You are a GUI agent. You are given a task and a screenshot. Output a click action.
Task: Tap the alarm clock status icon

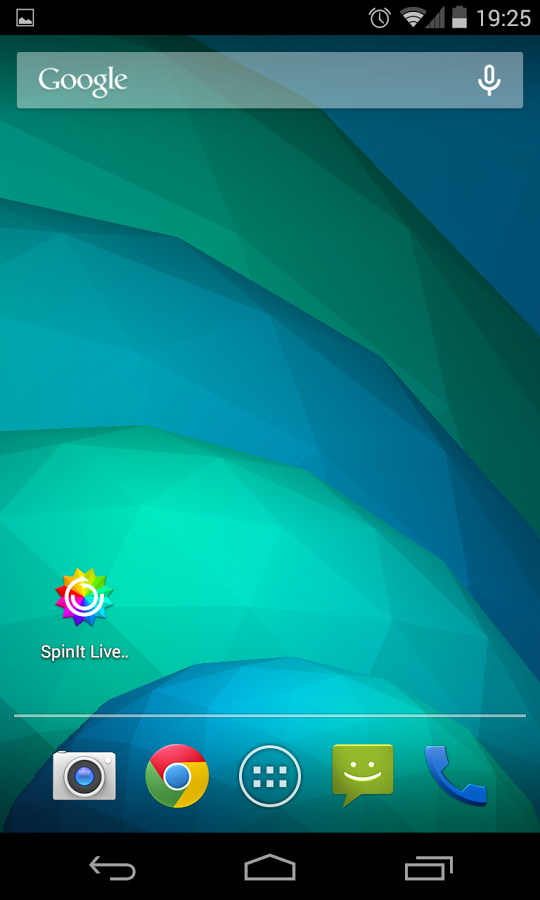pos(380,18)
